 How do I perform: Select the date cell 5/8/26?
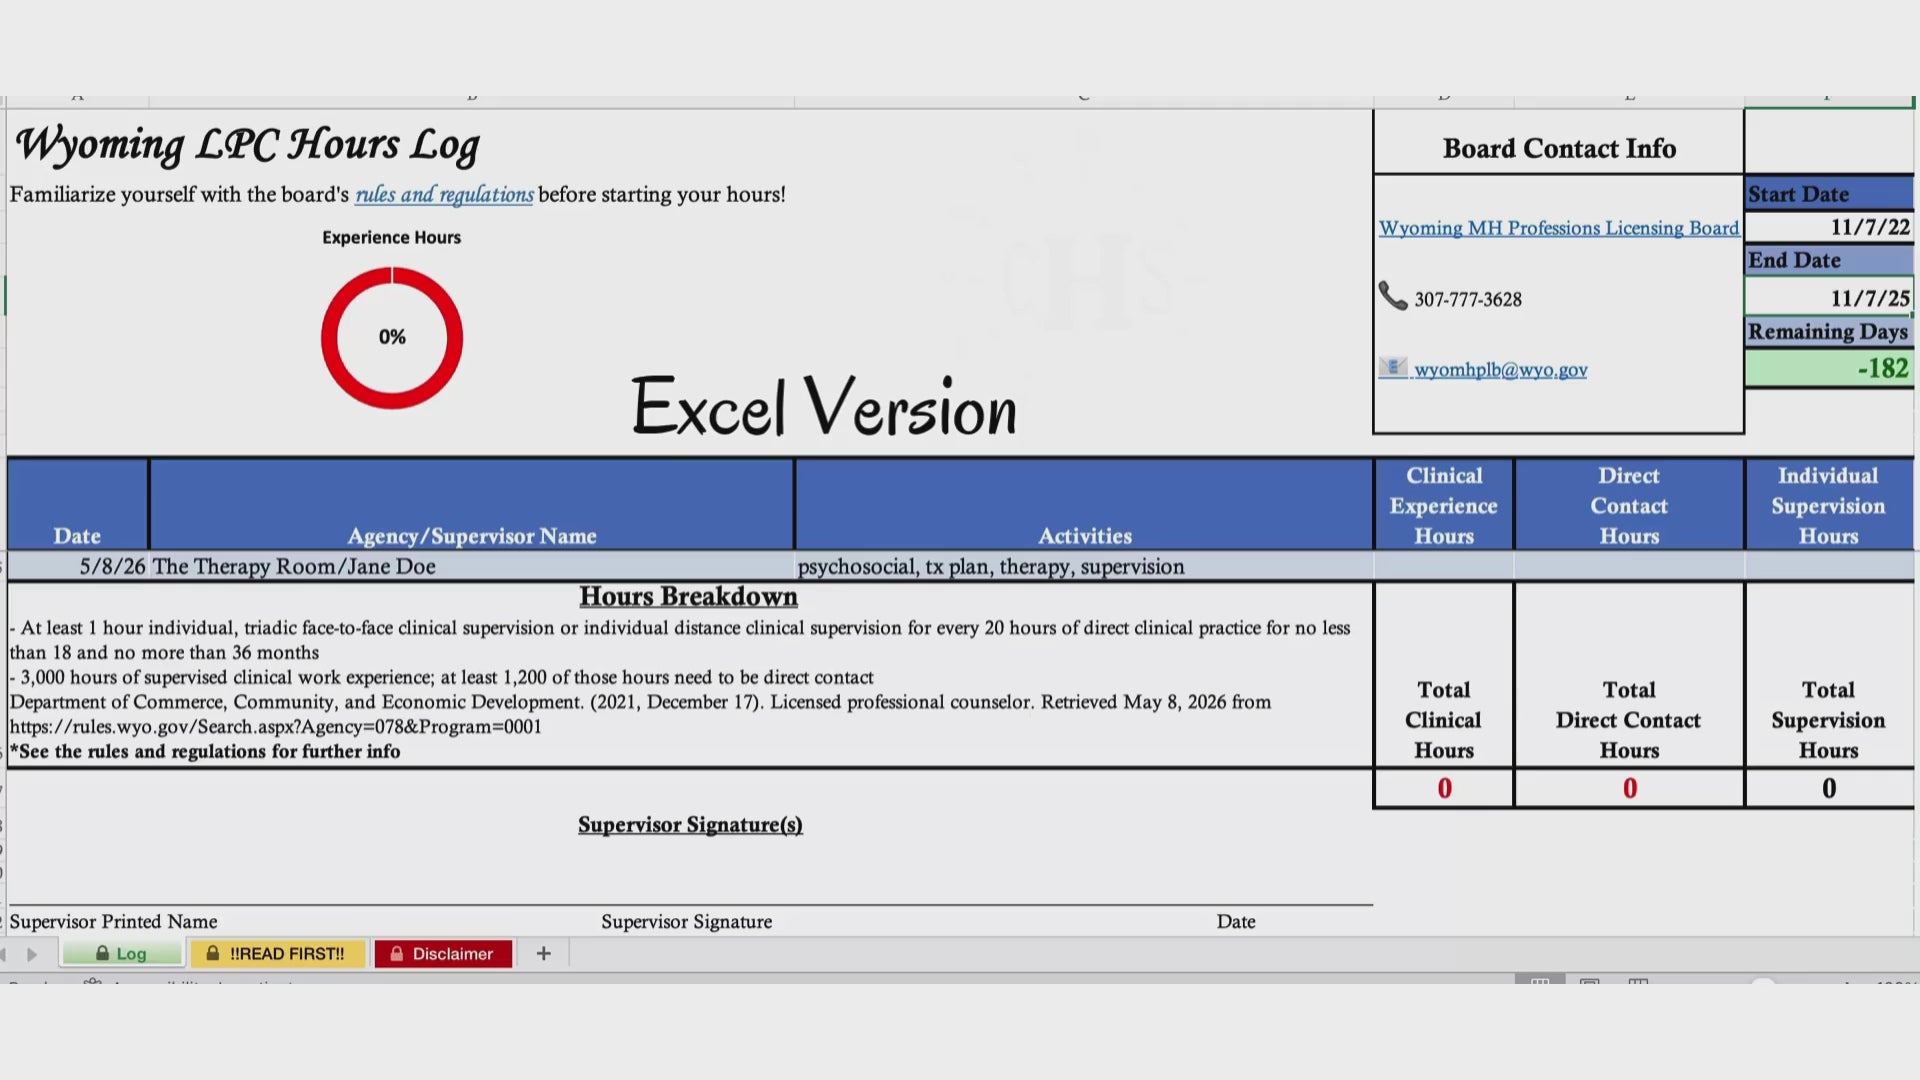78,566
